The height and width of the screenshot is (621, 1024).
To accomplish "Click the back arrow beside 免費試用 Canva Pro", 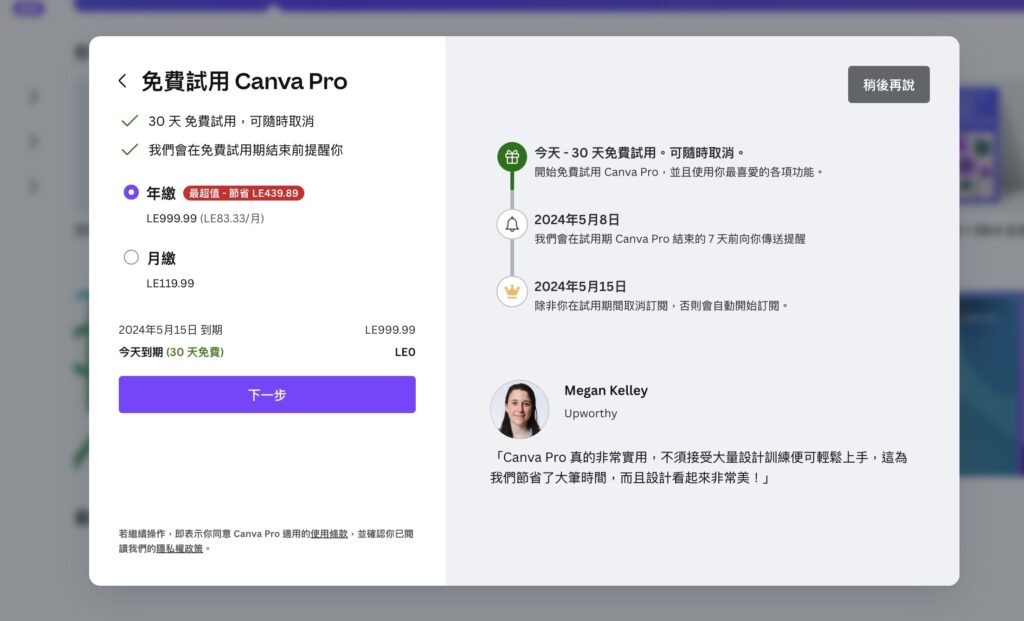I will pos(122,81).
